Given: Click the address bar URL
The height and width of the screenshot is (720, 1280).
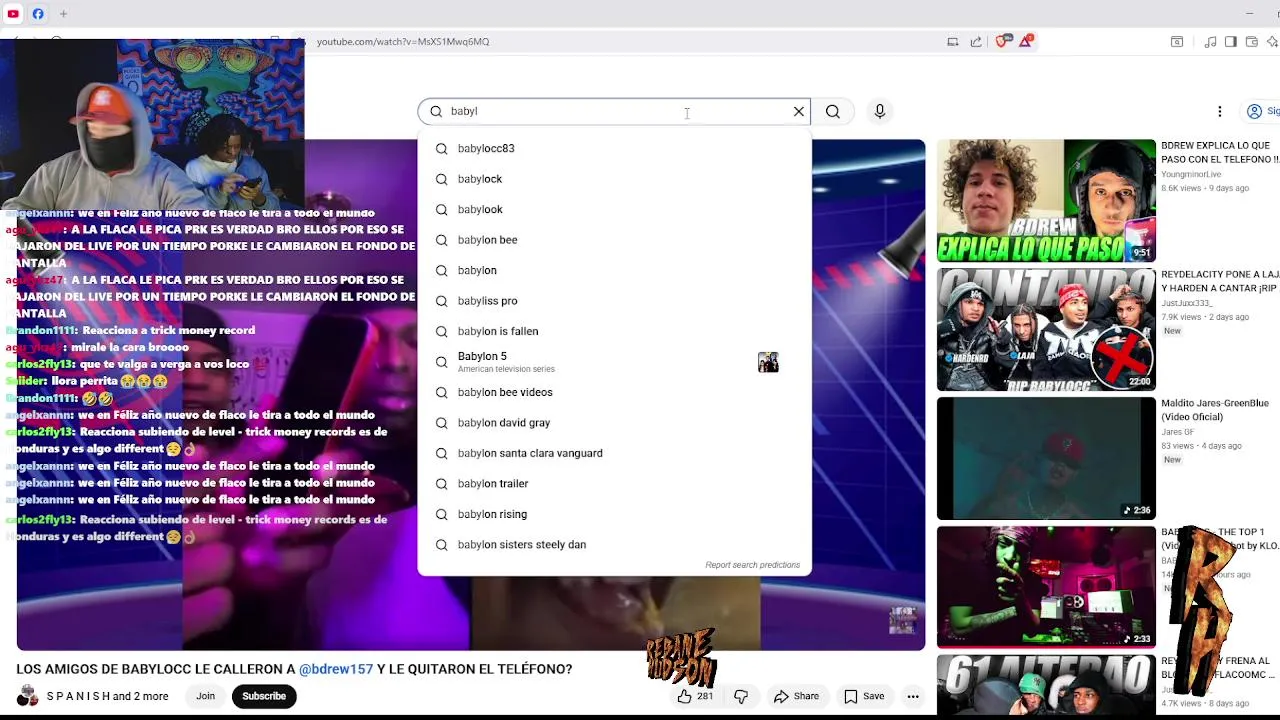Looking at the screenshot, I should click(x=403, y=42).
